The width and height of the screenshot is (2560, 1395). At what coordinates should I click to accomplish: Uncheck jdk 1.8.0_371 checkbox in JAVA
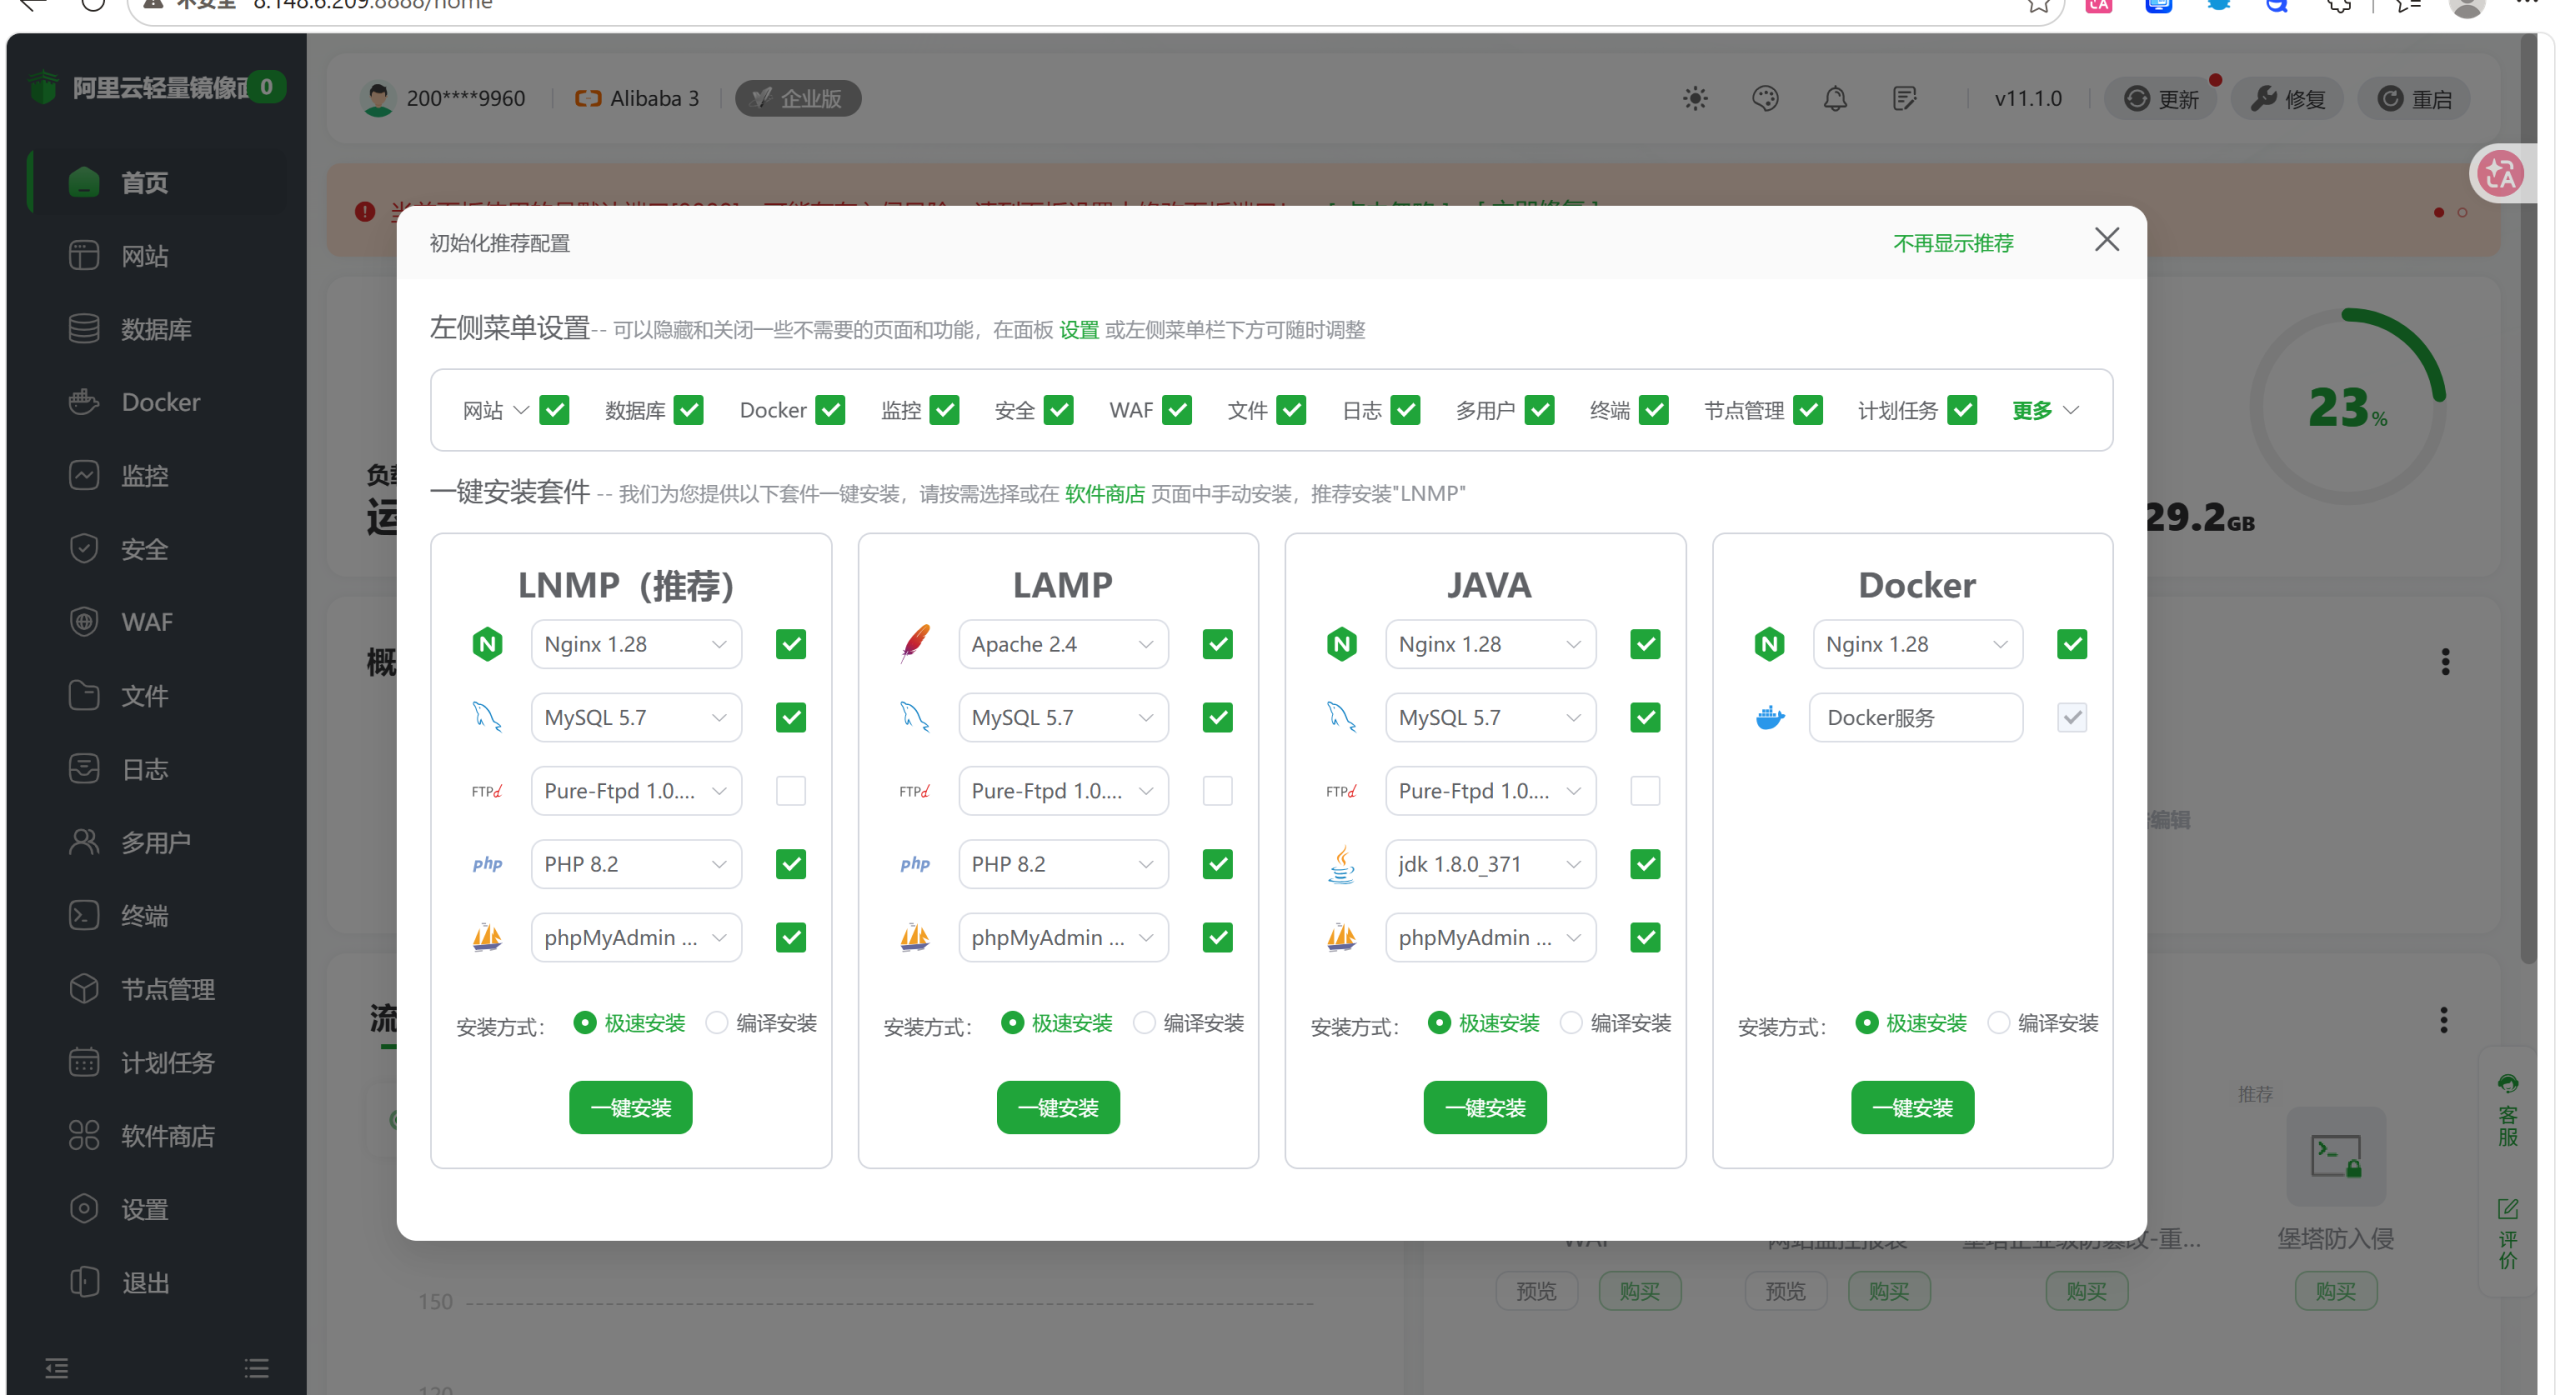click(x=1645, y=864)
